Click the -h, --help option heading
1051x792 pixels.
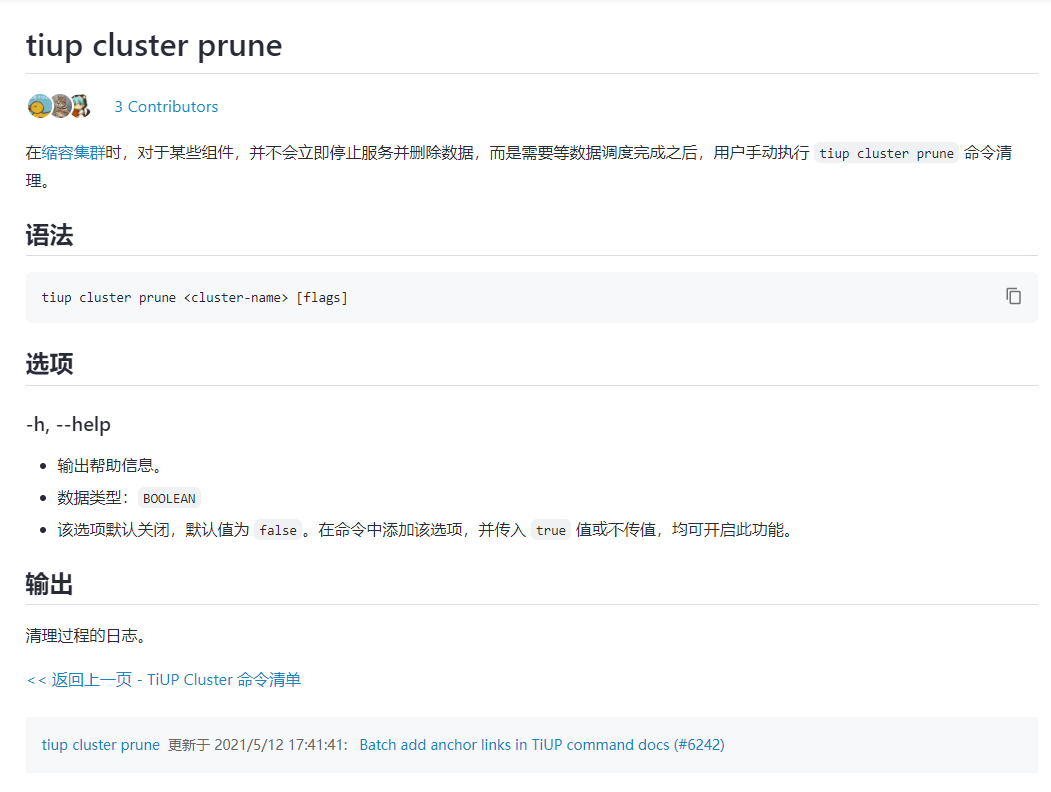(68, 424)
